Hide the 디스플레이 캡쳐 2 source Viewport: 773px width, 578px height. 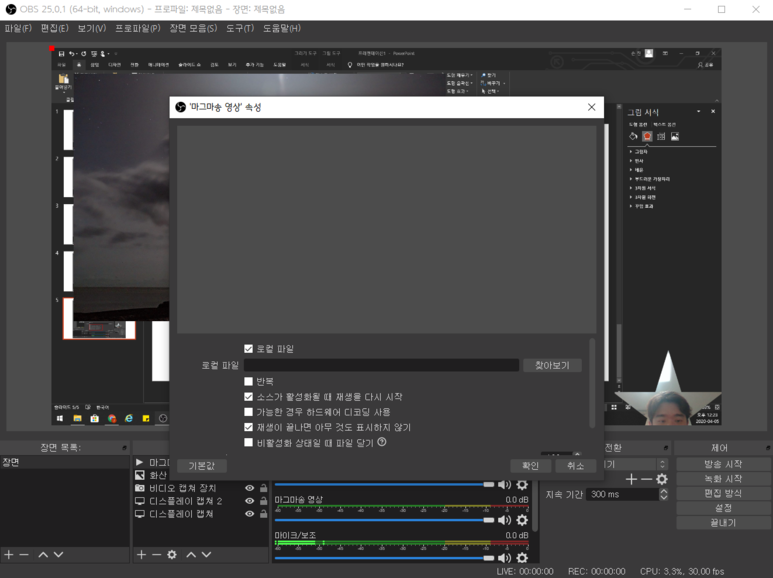click(249, 501)
